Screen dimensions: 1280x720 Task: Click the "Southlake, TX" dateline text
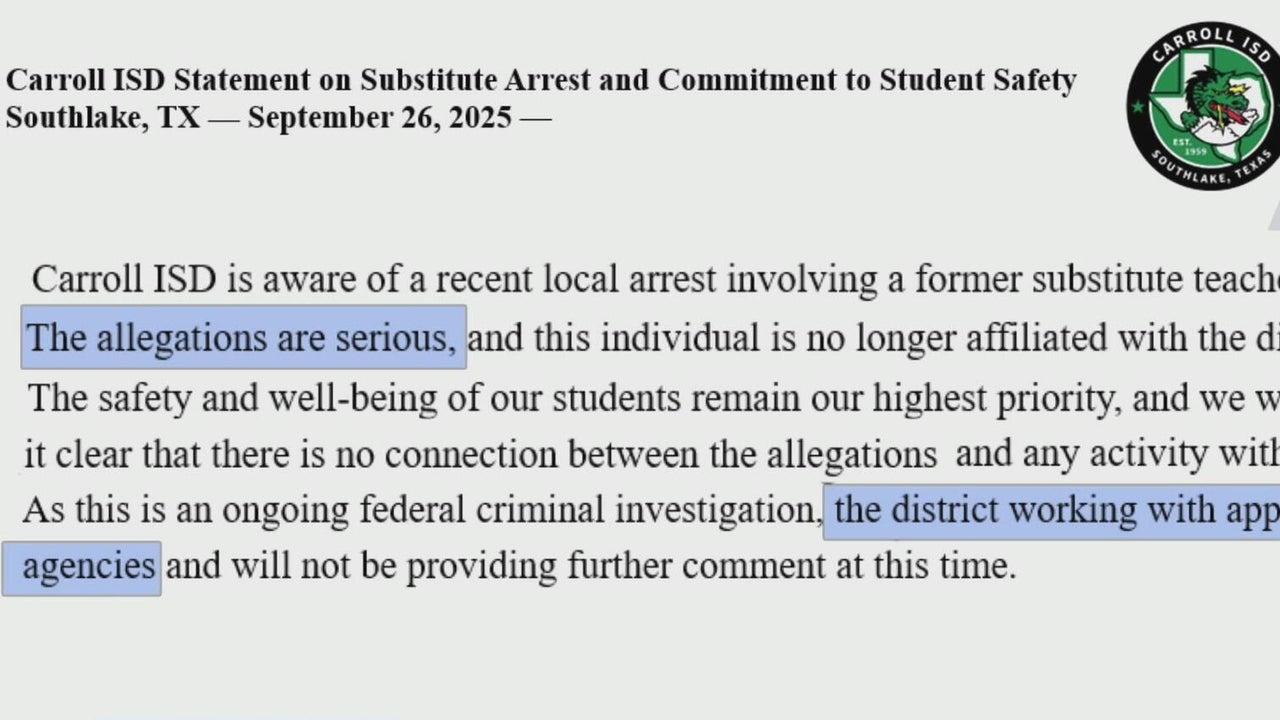(x=103, y=118)
